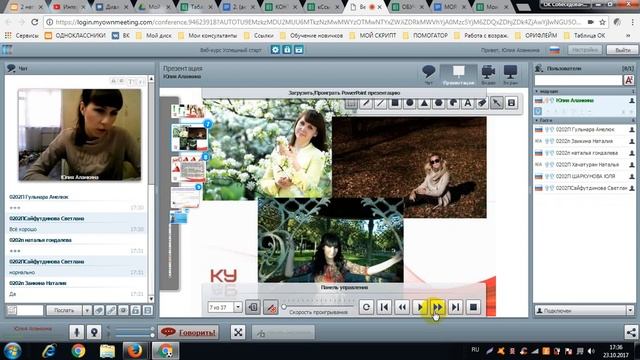Open the Настройки settings button
Screen dimensions: 640x360
click(585, 50)
